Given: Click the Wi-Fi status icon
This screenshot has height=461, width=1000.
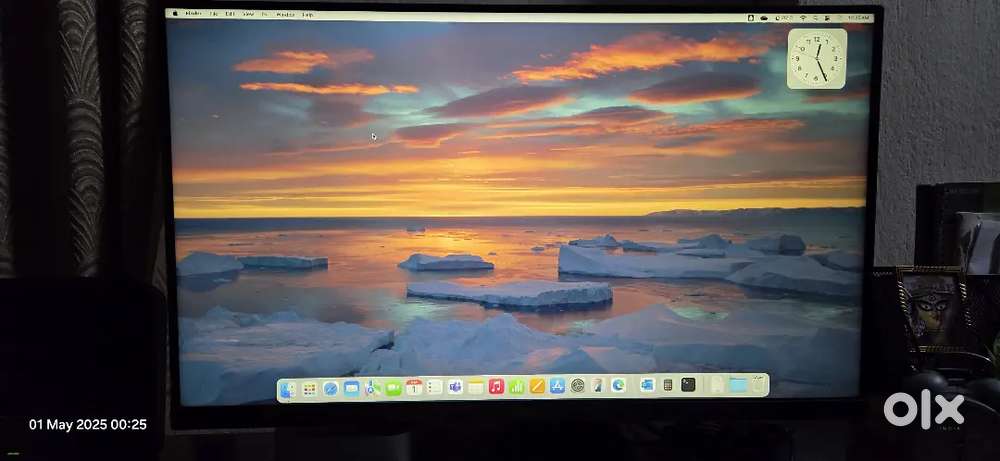Looking at the screenshot, I should click(x=803, y=18).
